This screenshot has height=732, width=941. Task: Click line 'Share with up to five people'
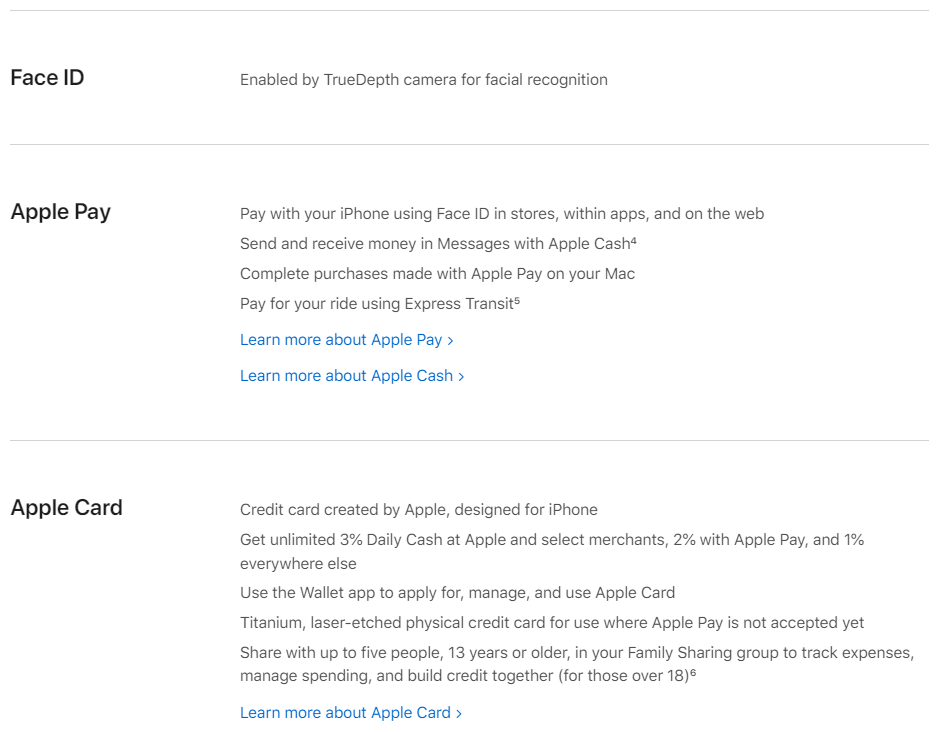[577, 664]
